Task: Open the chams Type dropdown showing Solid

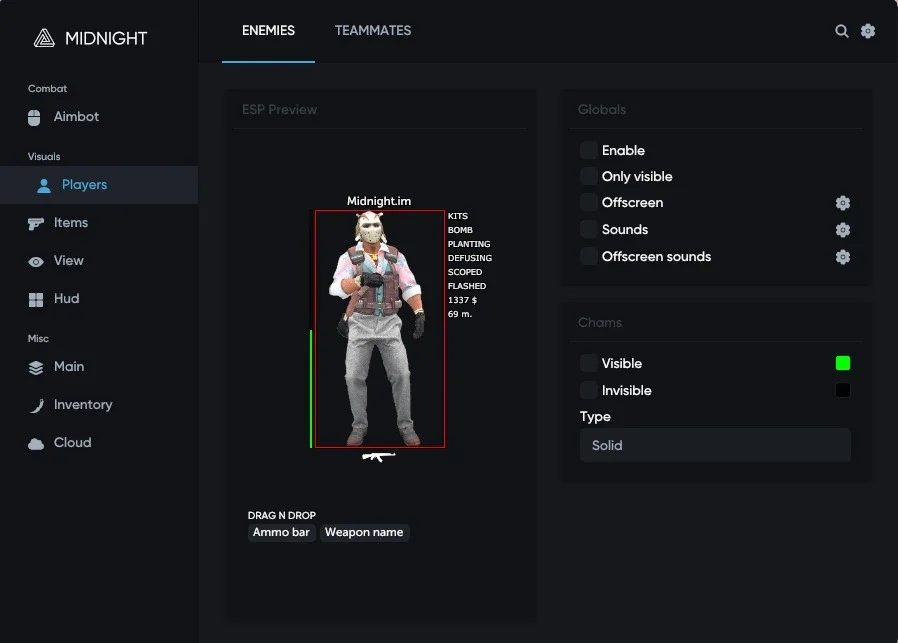Action: click(x=715, y=445)
